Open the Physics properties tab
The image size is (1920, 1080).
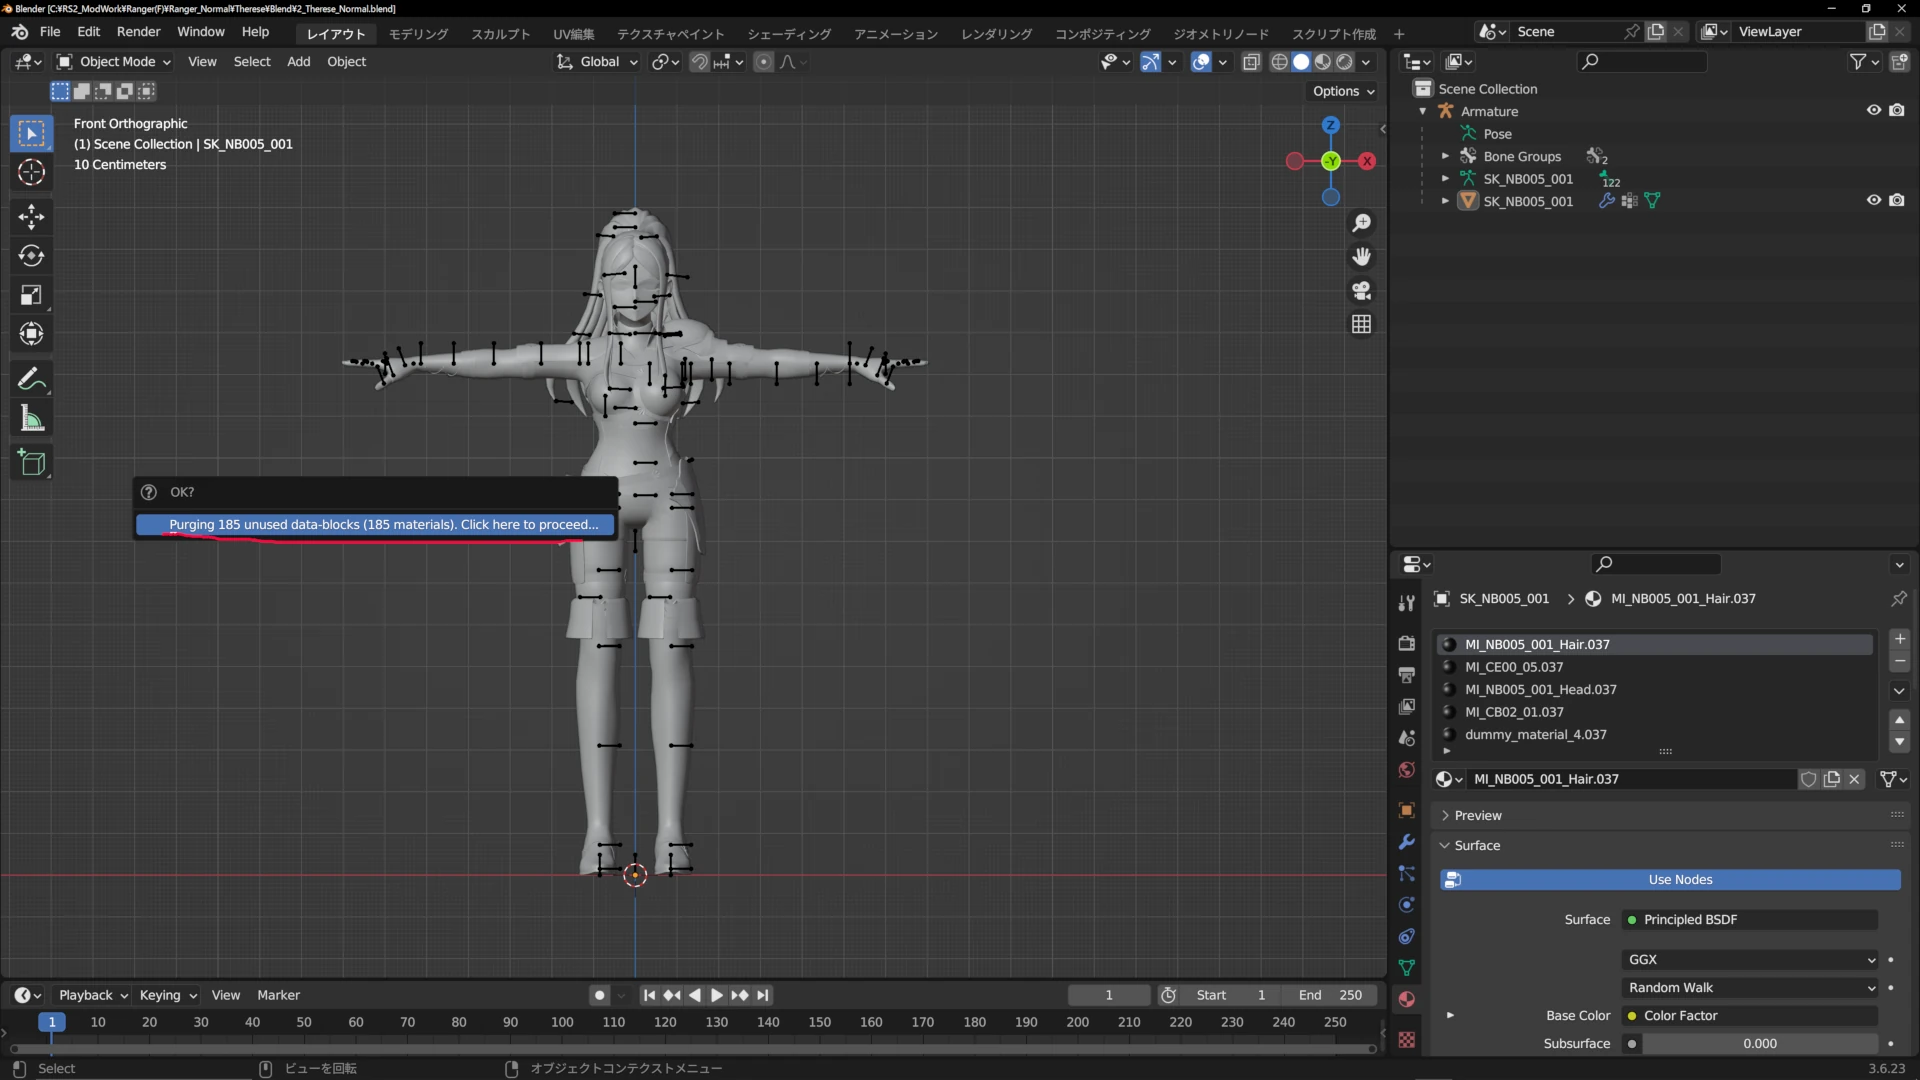[x=1406, y=905]
